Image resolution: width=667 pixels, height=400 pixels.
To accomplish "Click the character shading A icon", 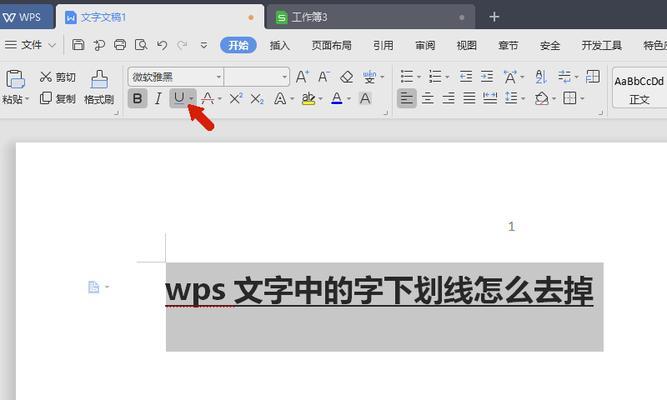I will 365,99.
